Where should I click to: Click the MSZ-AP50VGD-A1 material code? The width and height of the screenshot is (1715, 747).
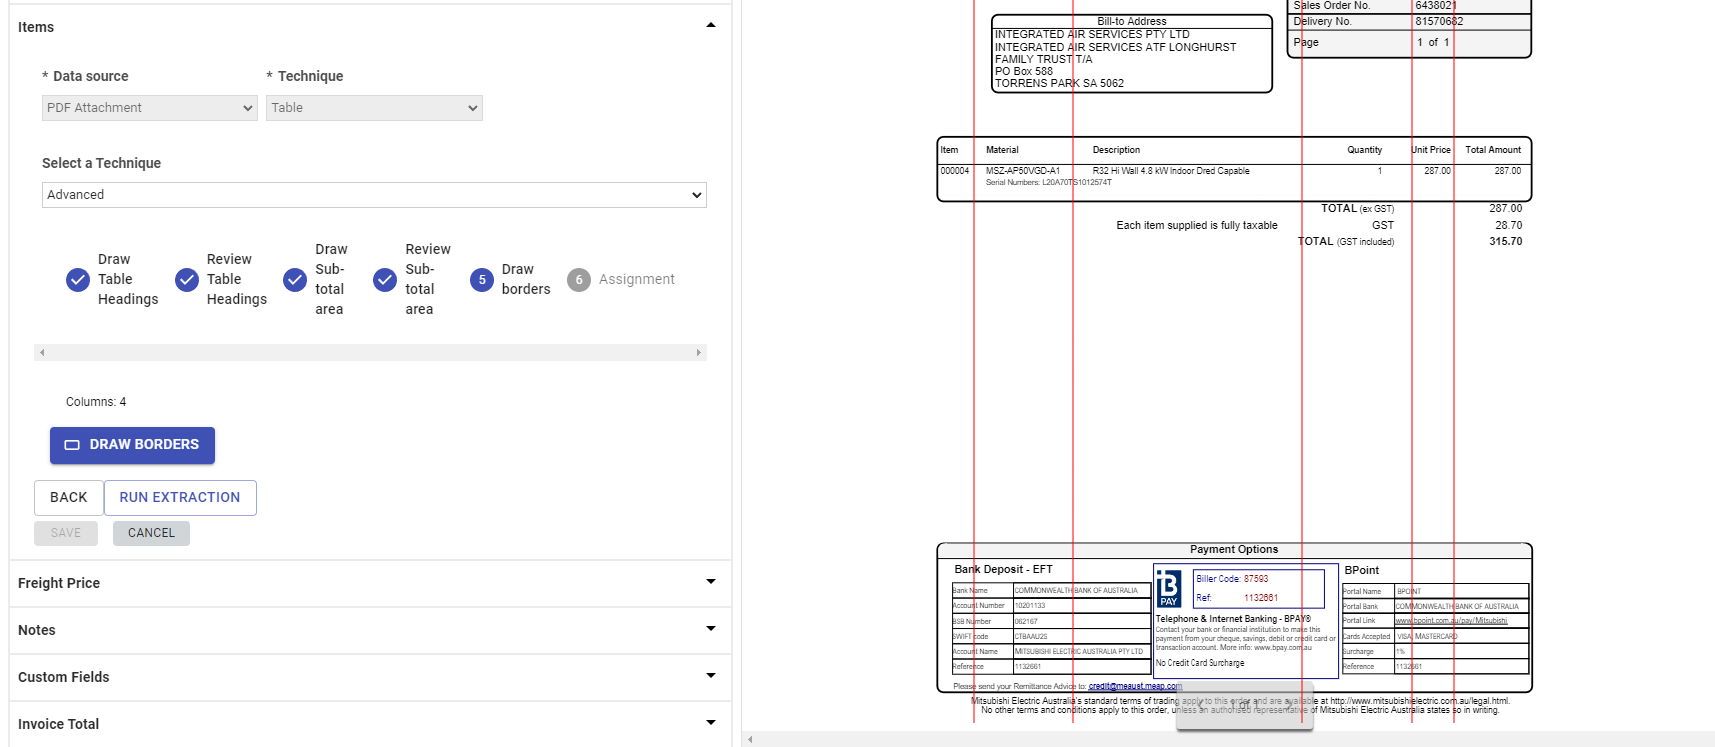pos(1022,171)
